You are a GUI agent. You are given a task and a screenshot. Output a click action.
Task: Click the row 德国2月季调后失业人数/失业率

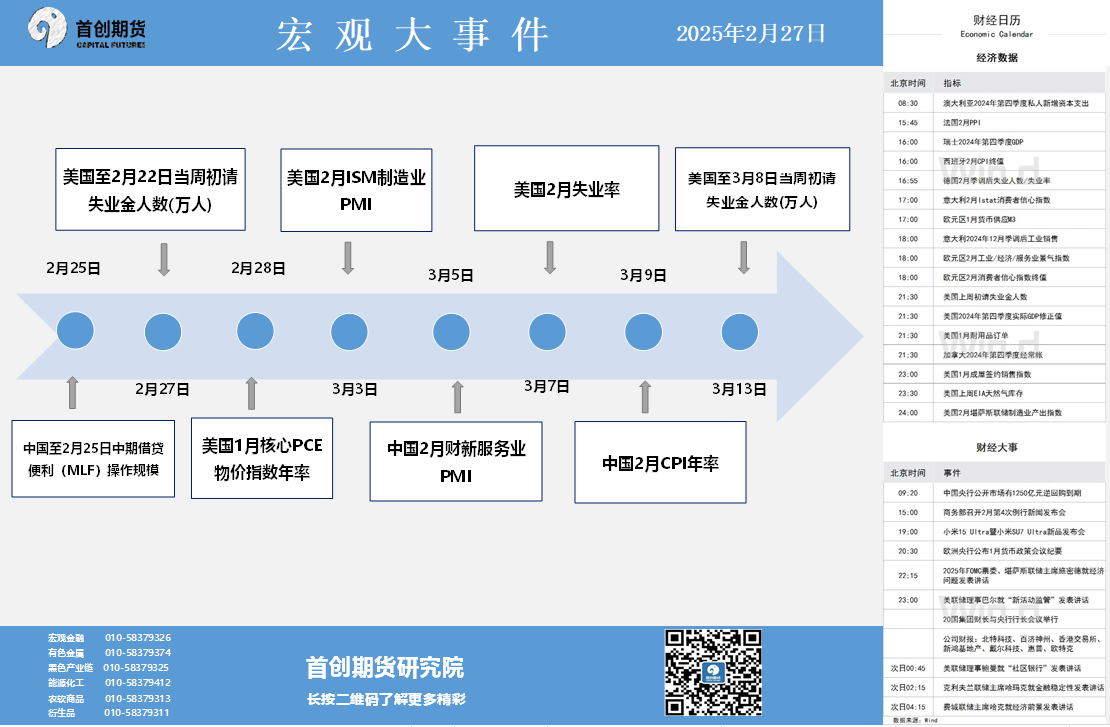tap(994, 181)
